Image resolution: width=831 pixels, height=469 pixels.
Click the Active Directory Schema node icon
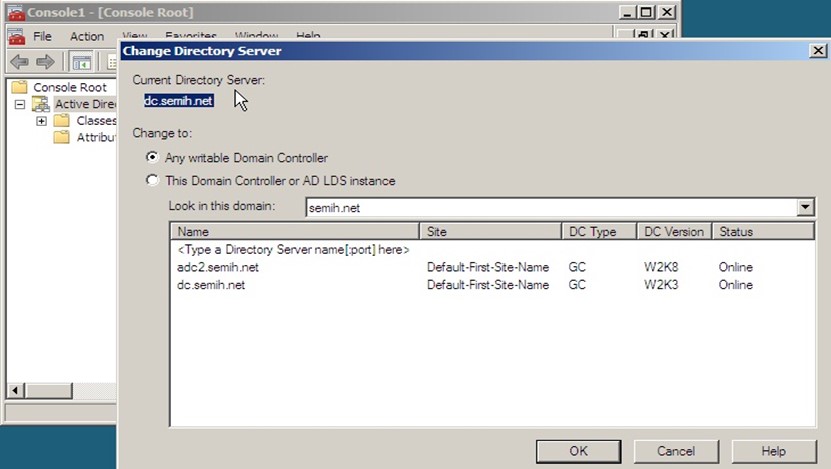pyautogui.click(x=40, y=104)
